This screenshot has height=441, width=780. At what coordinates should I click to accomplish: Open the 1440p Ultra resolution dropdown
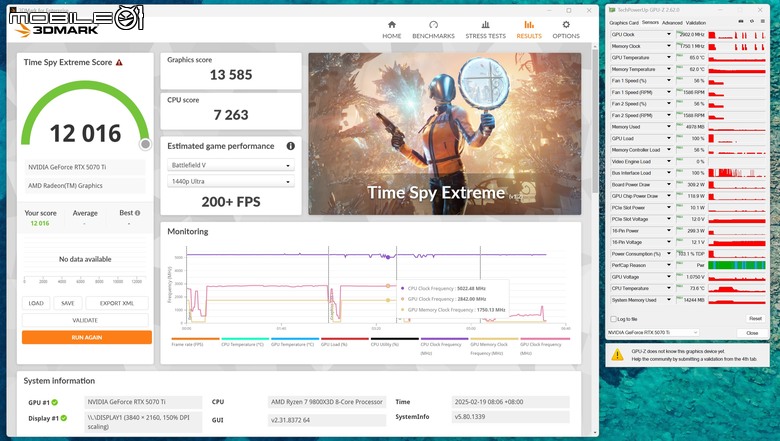click(x=230, y=181)
